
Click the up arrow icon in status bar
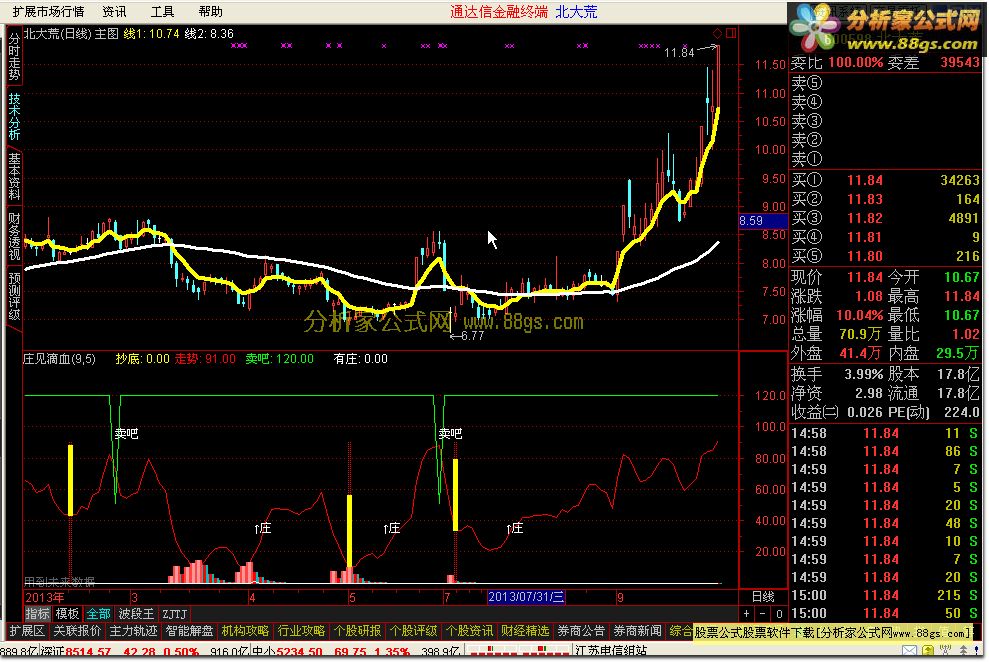(x=964, y=651)
